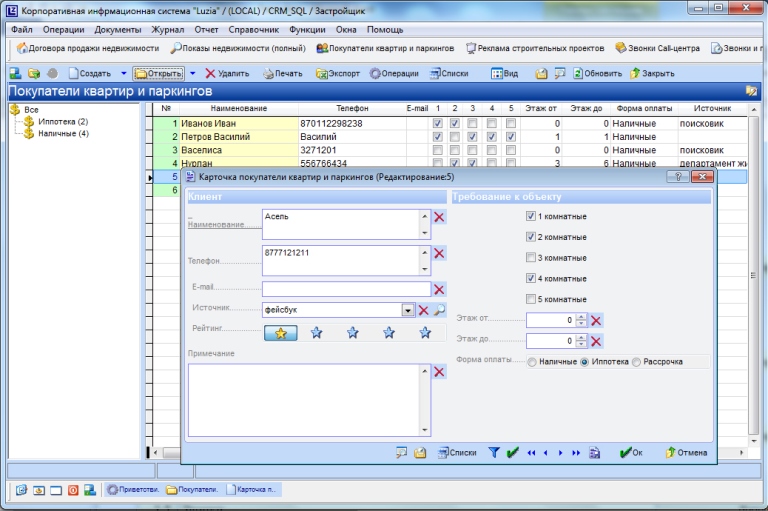Clear the Примечание field with red X
This screenshot has height=511, width=768.
point(439,372)
